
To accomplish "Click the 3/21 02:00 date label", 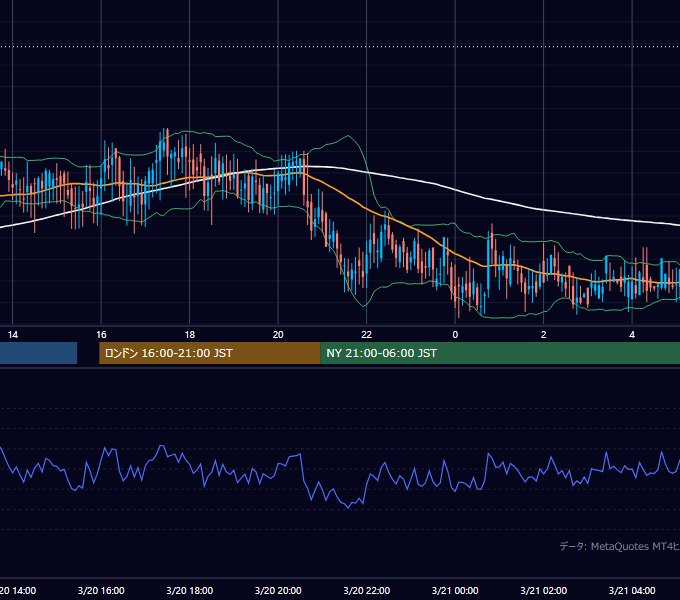I will click(543, 590).
